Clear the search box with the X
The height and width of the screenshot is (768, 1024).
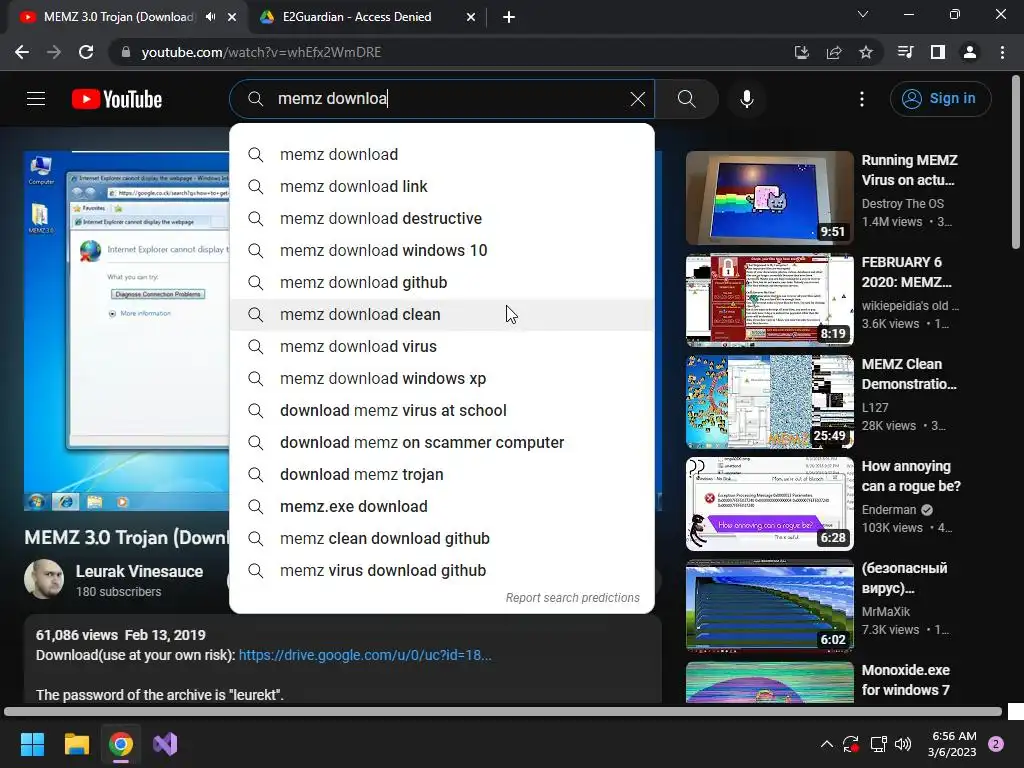(638, 99)
